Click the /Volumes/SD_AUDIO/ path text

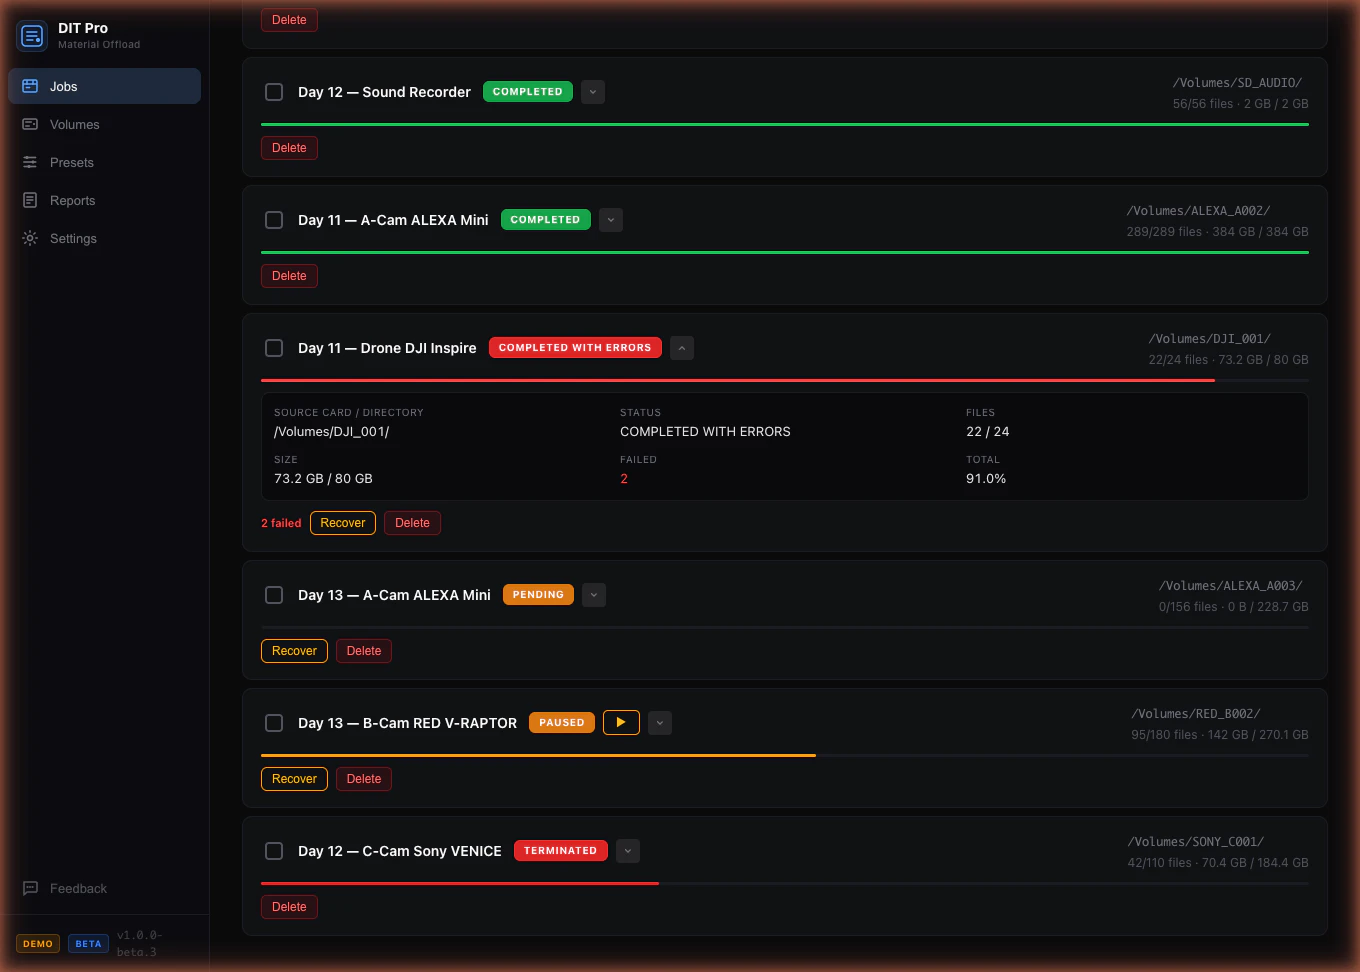click(1238, 83)
